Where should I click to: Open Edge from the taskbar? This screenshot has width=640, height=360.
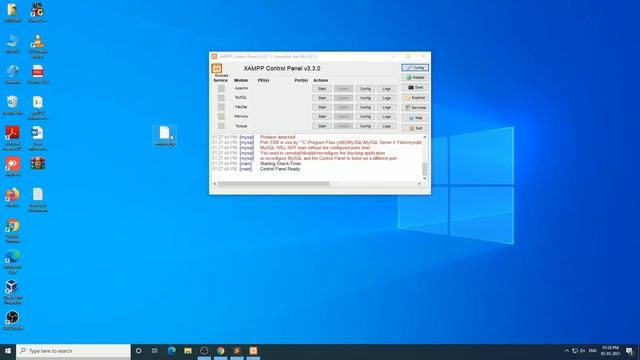[171, 351]
